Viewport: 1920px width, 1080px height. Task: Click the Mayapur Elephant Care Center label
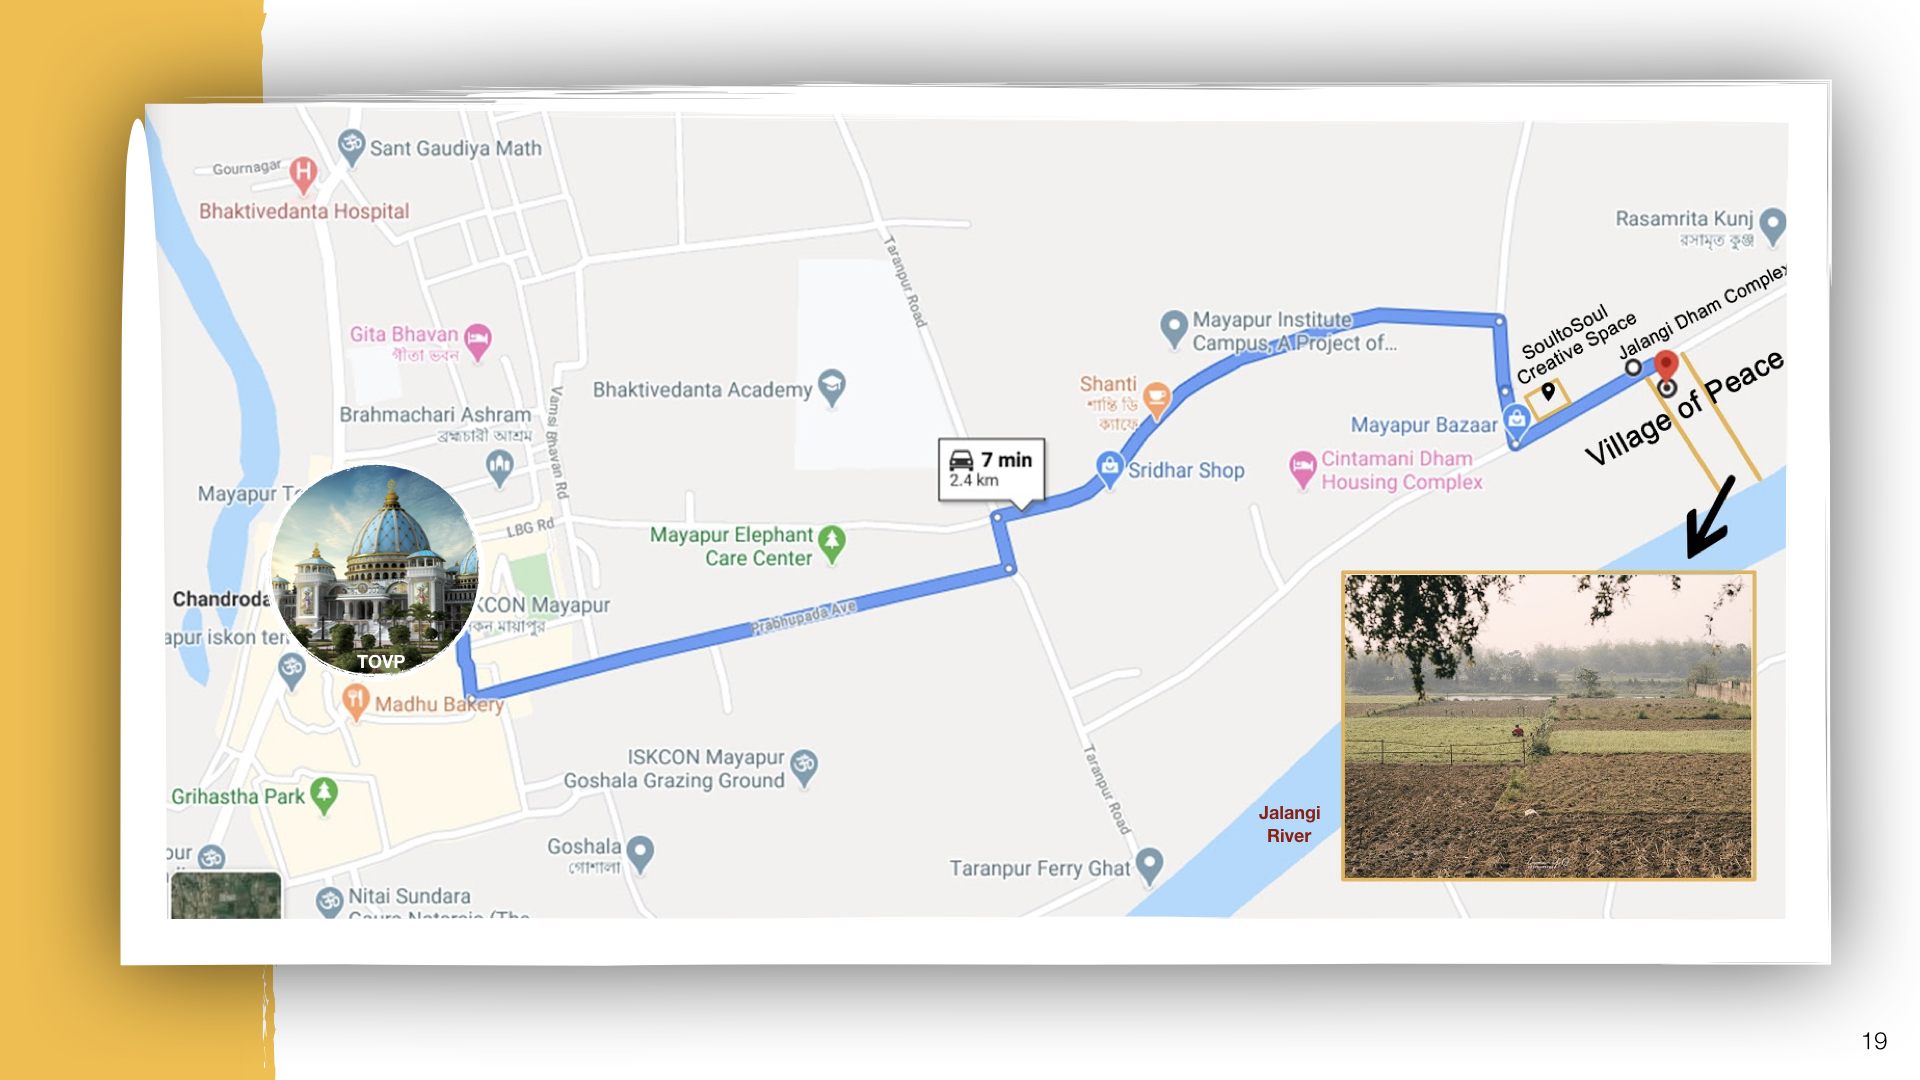[x=732, y=546]
